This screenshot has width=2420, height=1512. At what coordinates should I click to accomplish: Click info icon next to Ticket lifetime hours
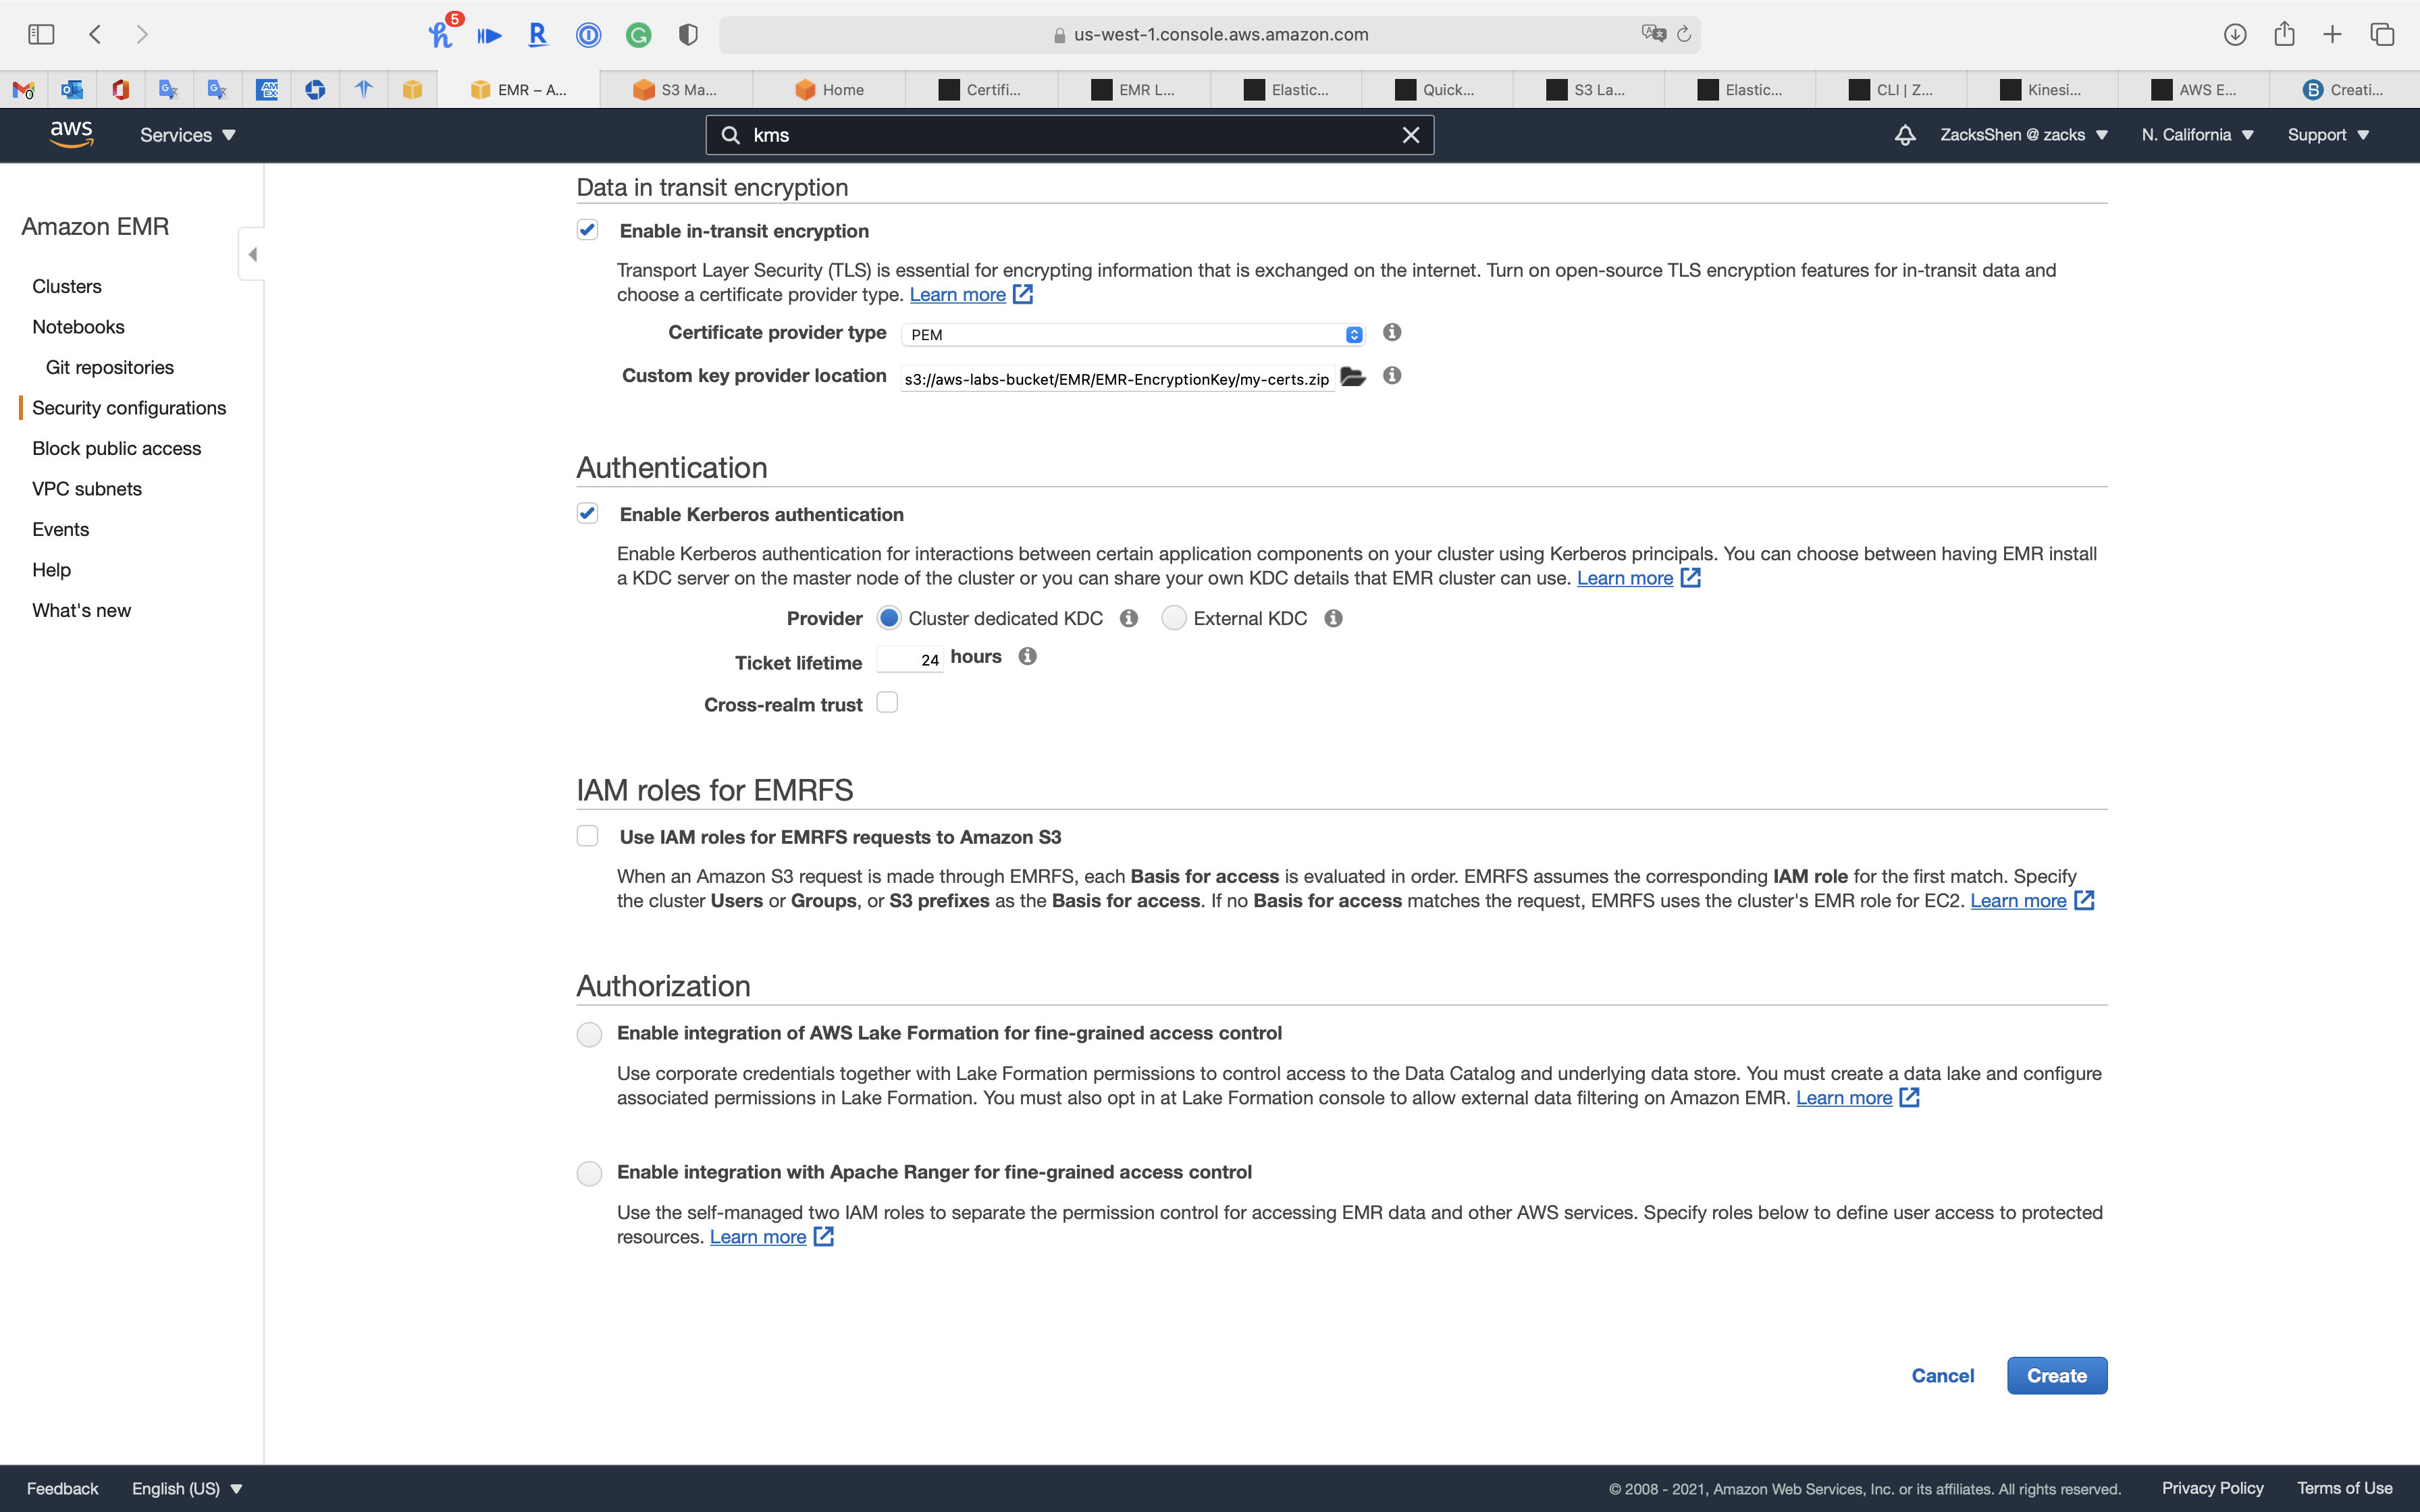[1027, 656]
